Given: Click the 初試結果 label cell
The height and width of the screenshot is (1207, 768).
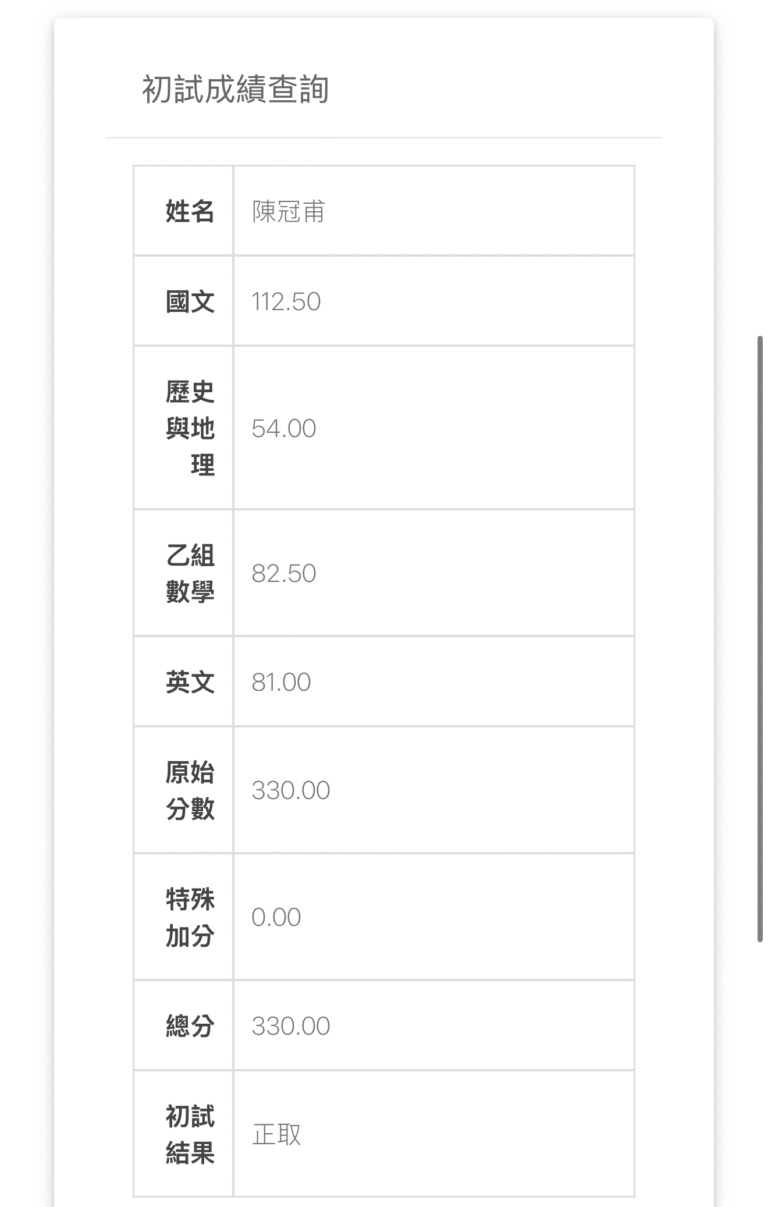Looking at the screenshot, I should pyautogui.click(x=190, y=1134).
